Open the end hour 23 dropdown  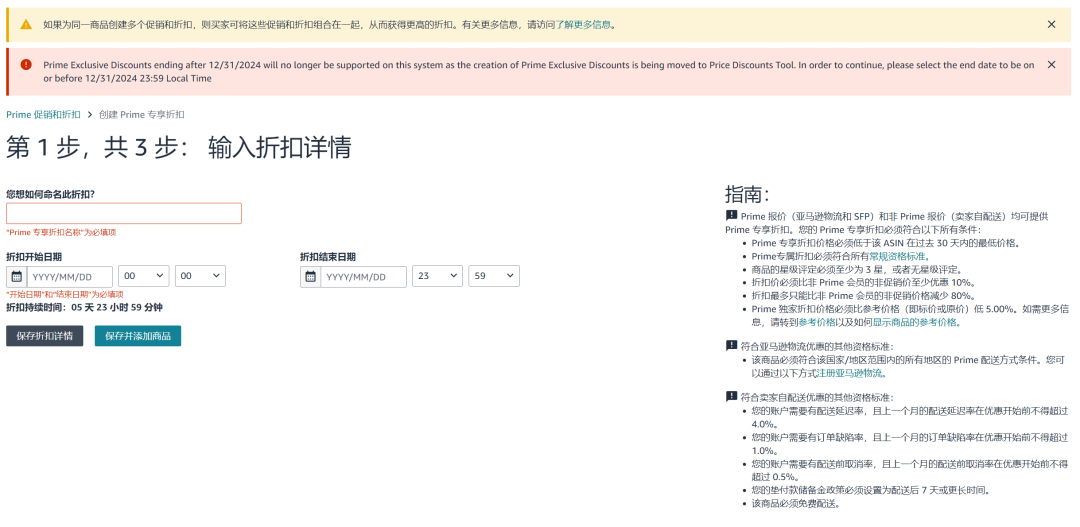437,276
